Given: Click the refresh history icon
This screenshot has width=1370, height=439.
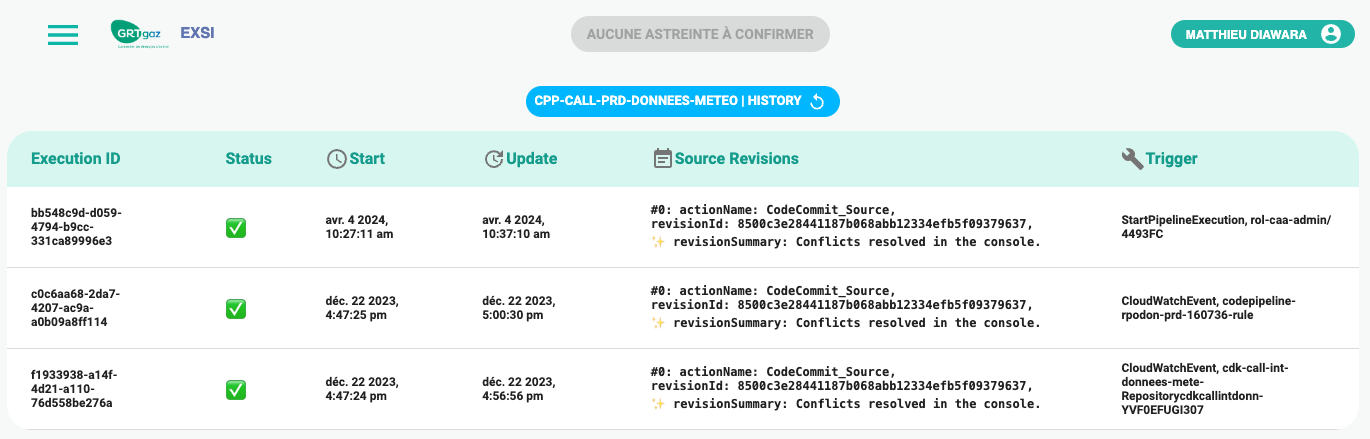Looking at the screenshot, I should point(817,101).
